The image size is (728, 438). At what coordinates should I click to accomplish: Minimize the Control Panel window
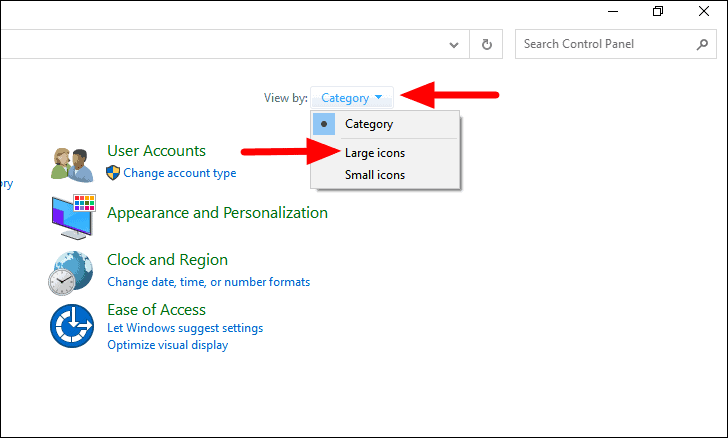613,11
